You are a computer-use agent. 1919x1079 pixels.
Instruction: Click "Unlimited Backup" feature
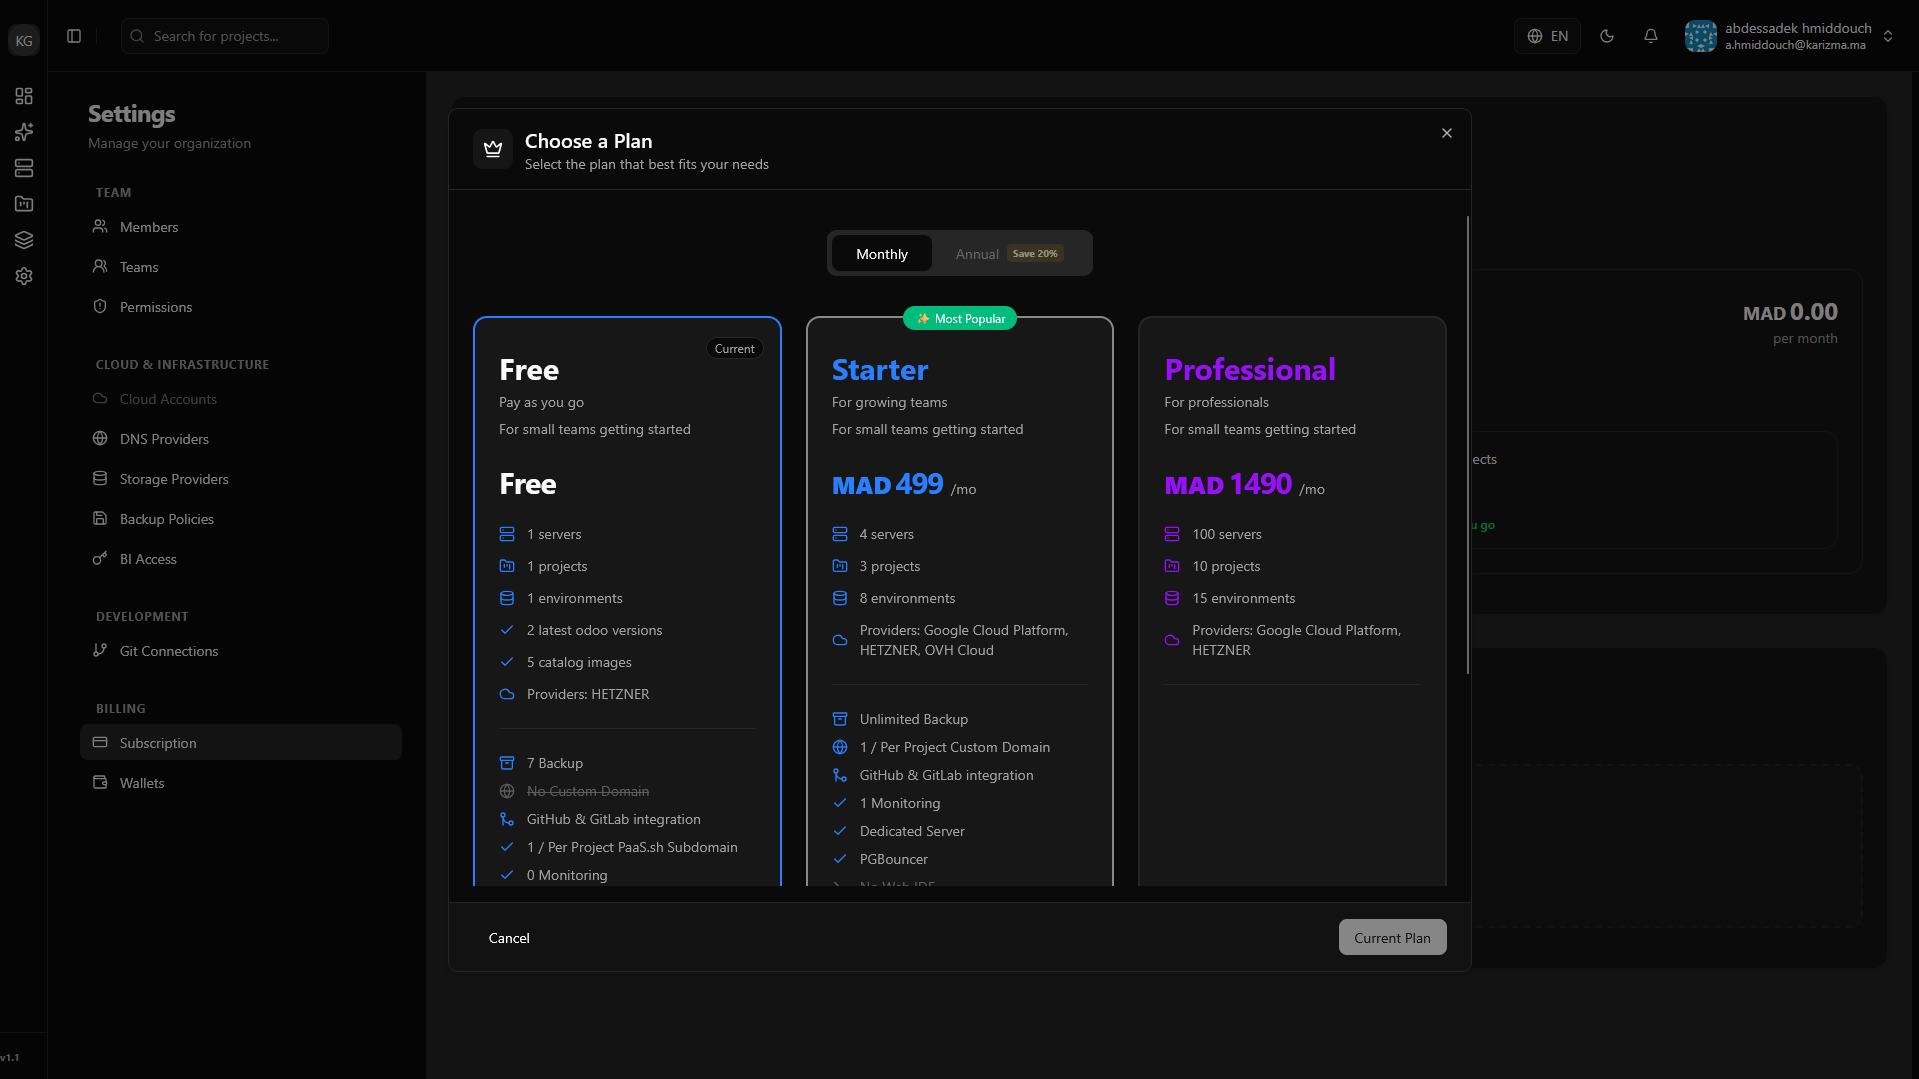click(x=914, y=719)
